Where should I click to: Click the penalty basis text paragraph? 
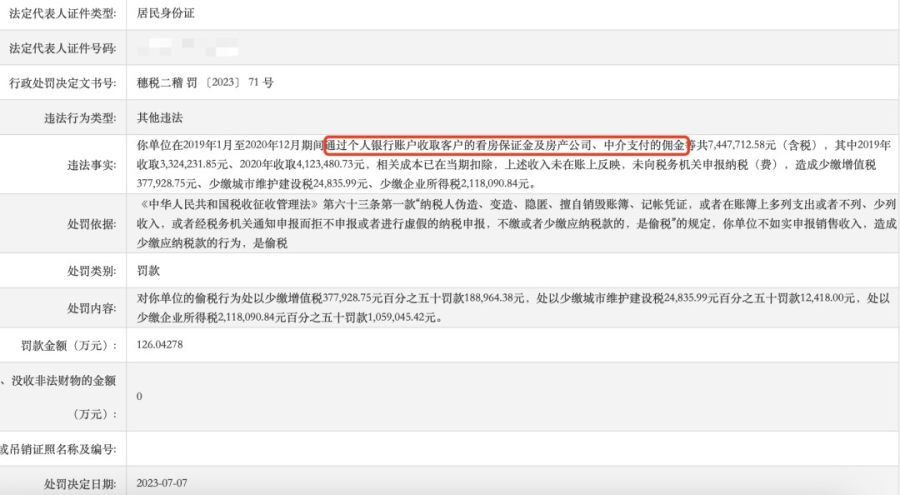(x=516, y=223)
